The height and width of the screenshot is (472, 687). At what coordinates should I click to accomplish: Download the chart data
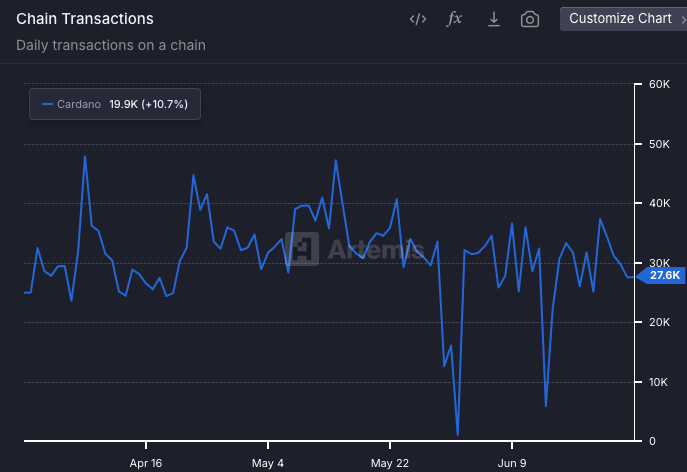click(494, 19)
